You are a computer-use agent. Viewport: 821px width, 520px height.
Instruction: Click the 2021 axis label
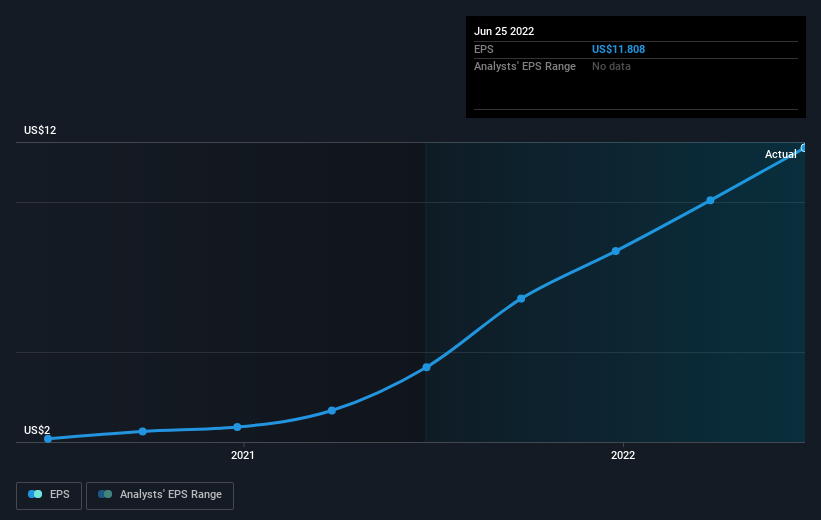[242, 456]
